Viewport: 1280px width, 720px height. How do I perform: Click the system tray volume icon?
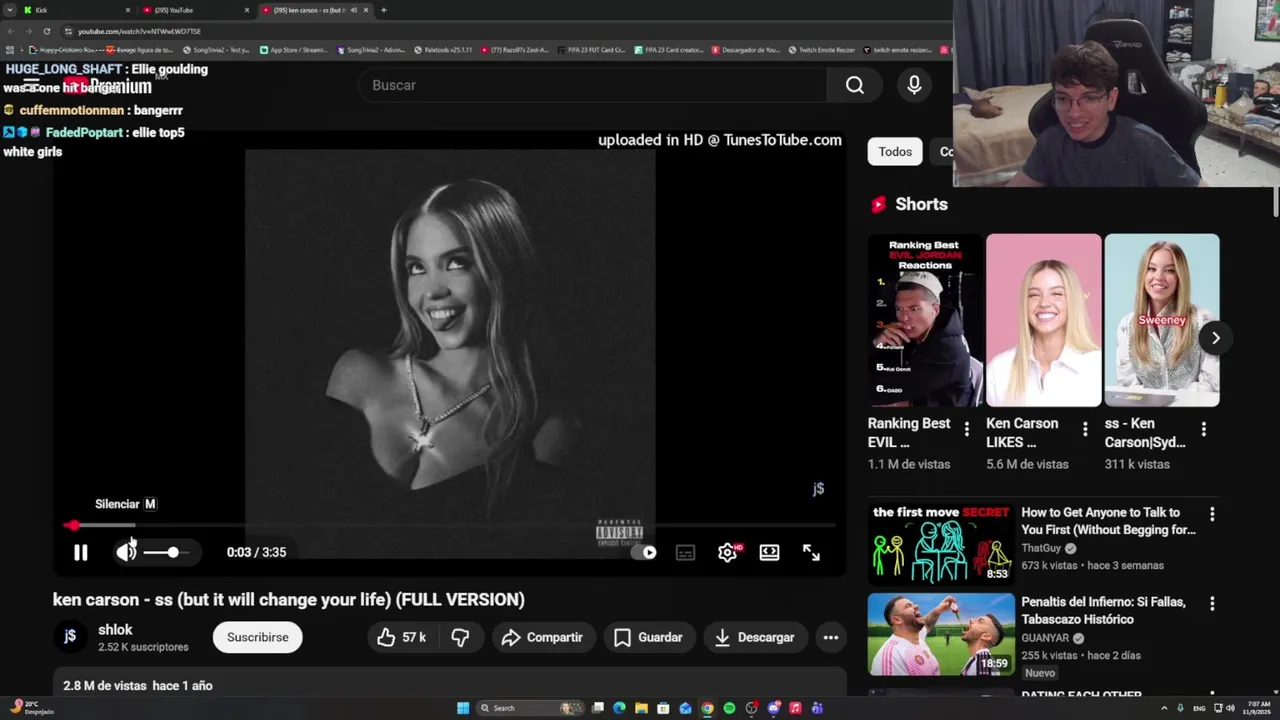pyautogui.click(x=1230, y=708)
